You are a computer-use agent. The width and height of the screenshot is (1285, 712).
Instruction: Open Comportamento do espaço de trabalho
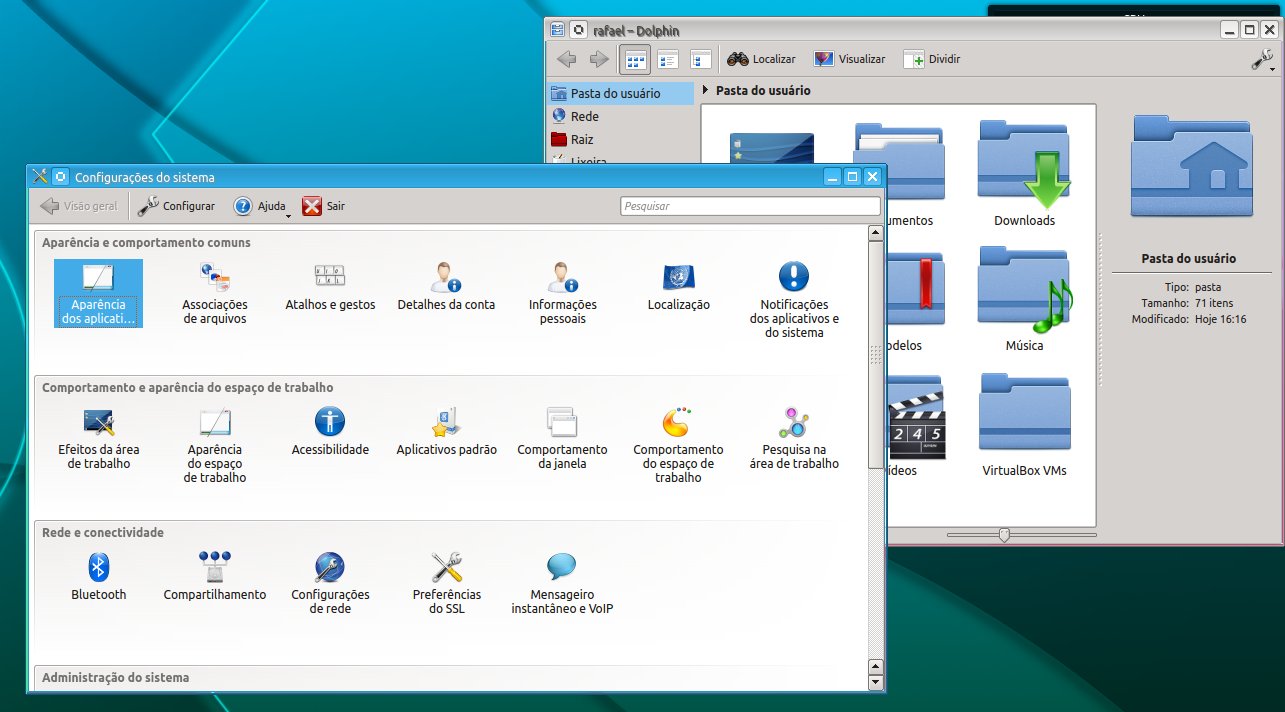(678, 446)
